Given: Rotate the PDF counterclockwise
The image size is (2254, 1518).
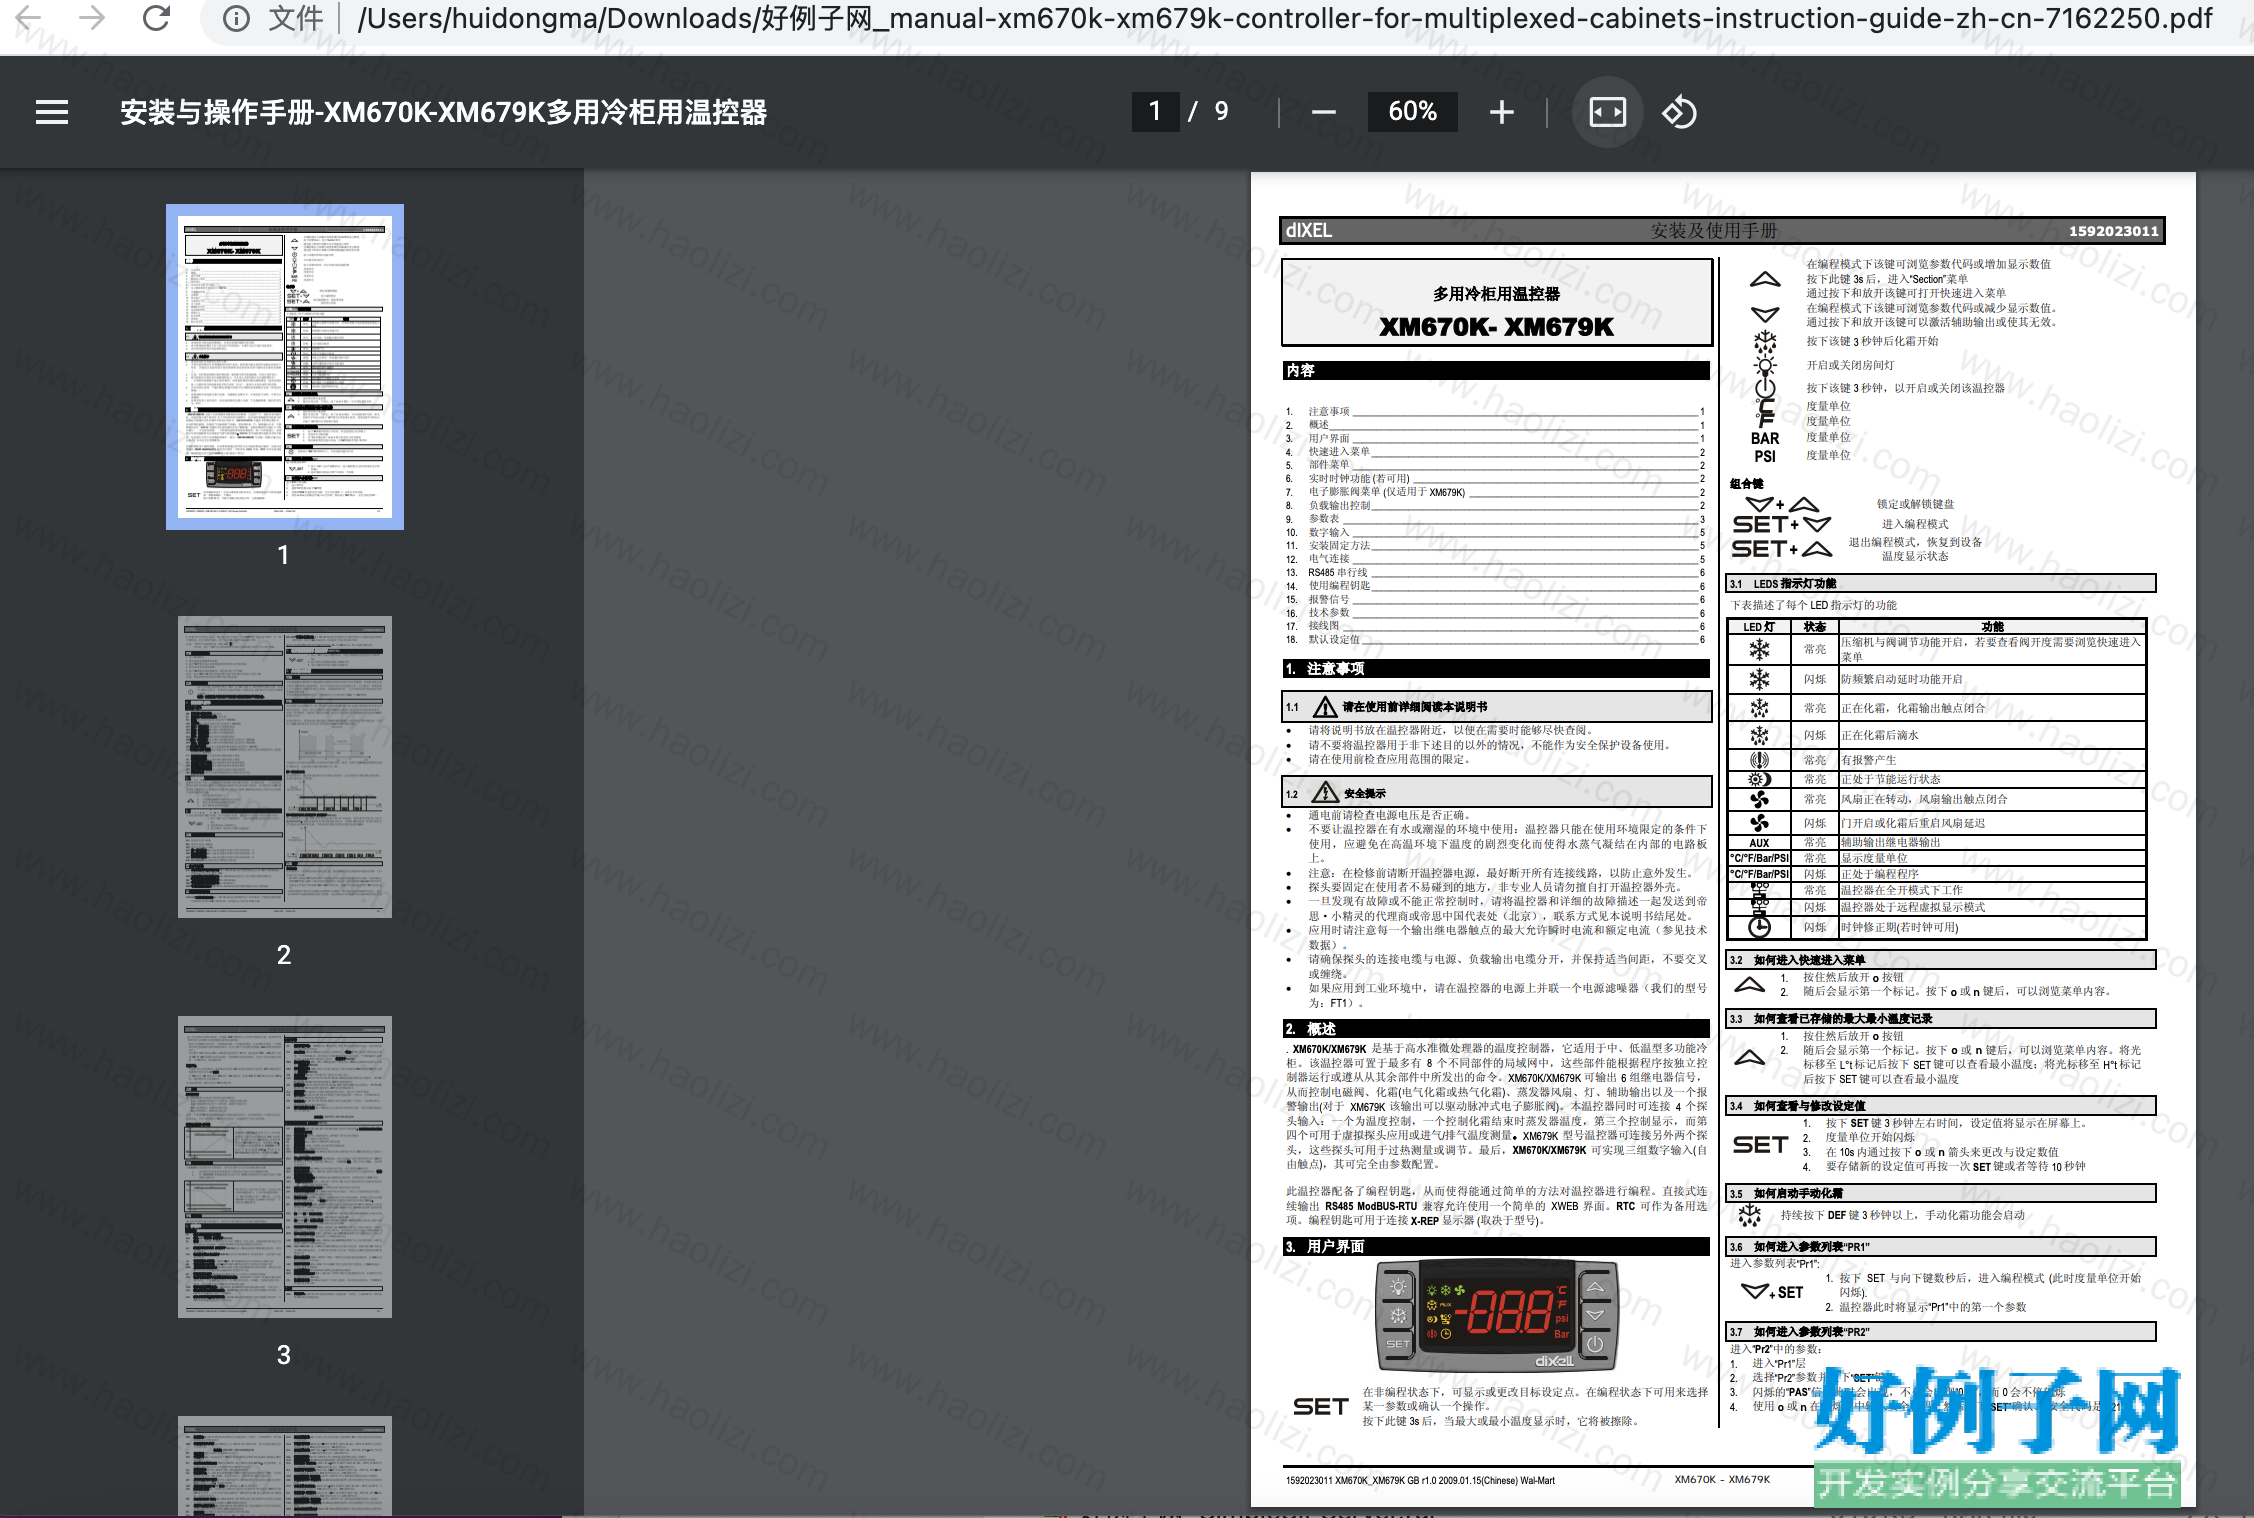Looking at the screenshot, I should click(x=1679, y=112).
